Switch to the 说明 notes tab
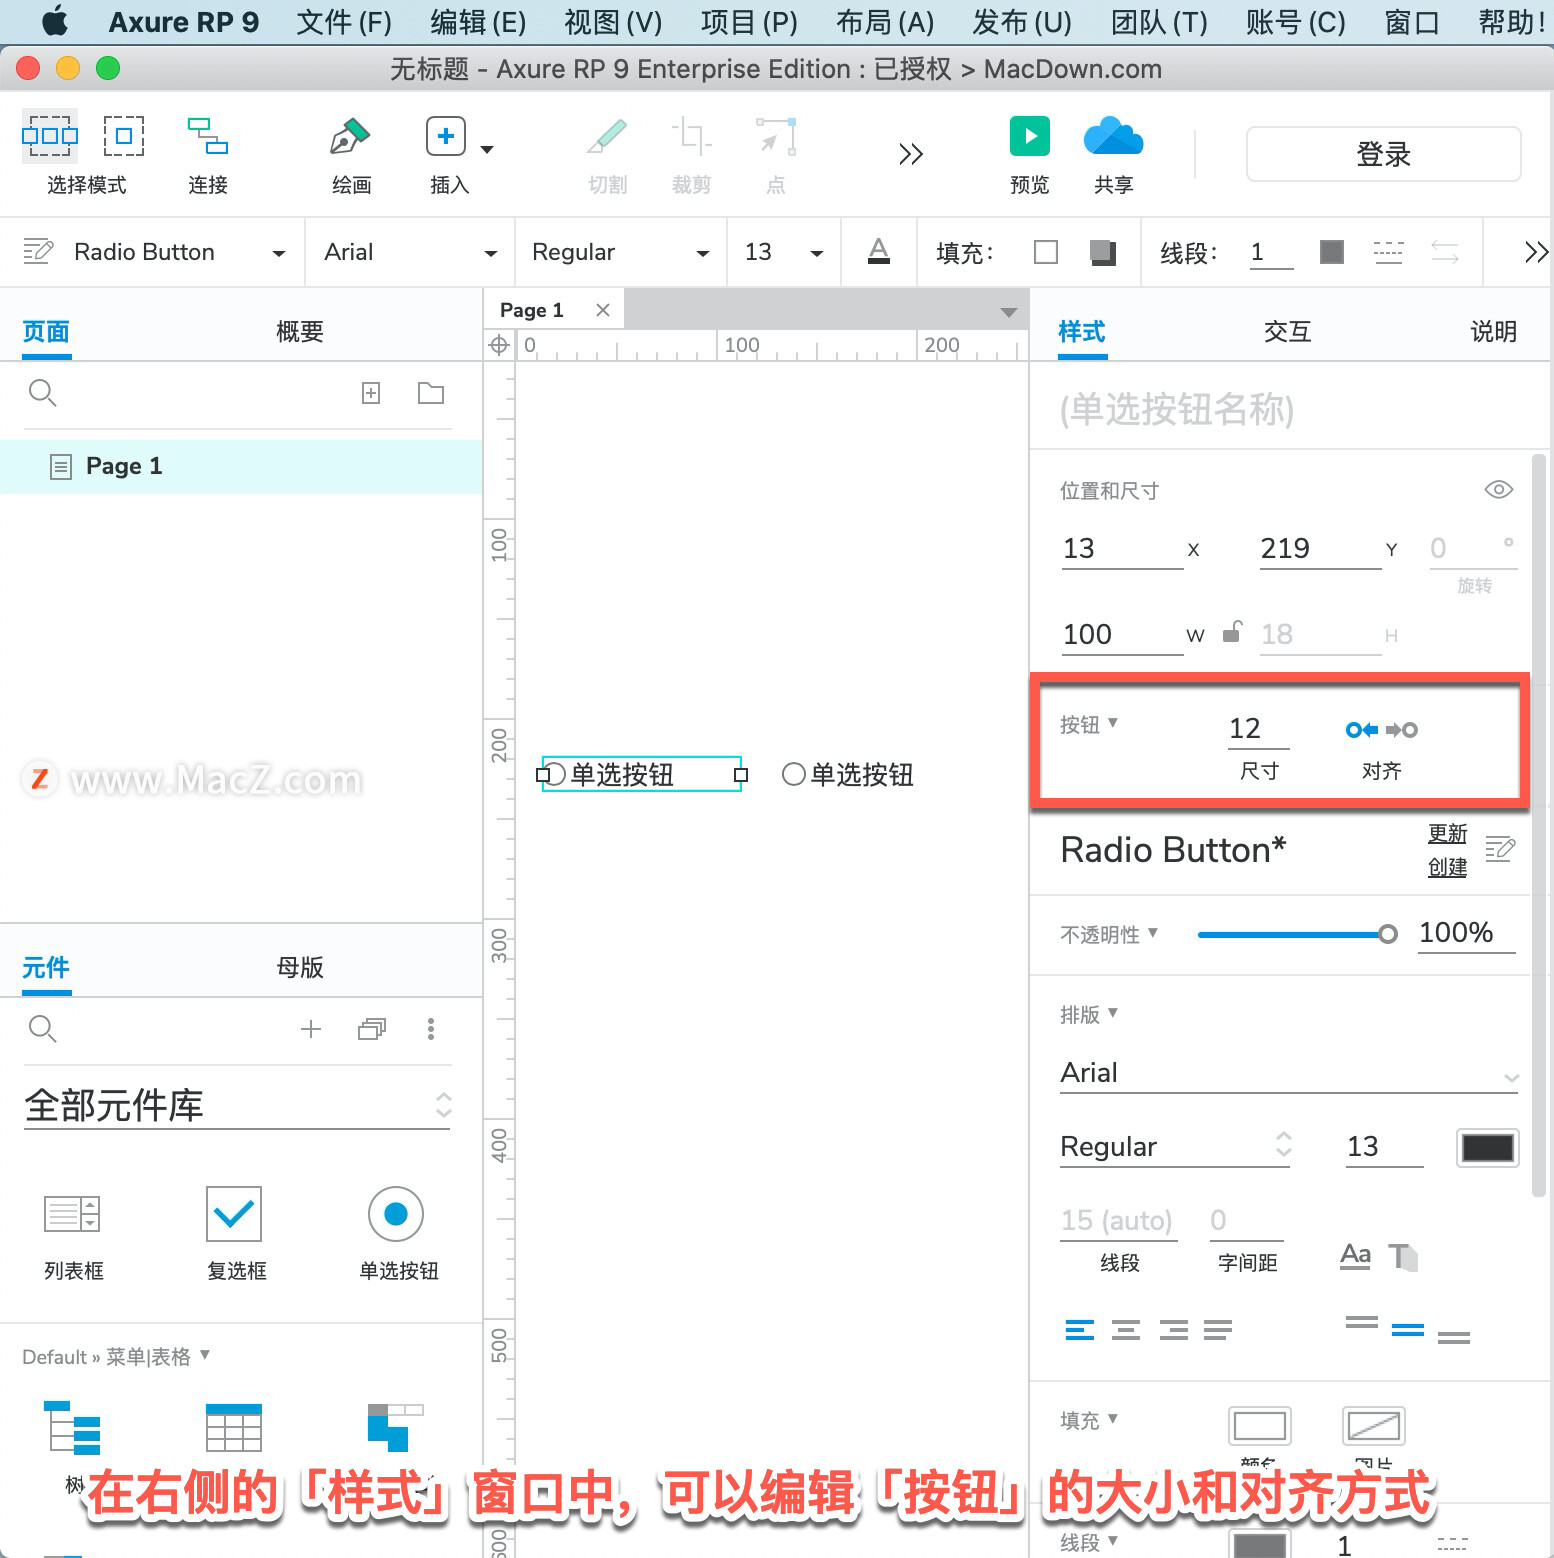This screenshot has width=1554, height=1558. [x=1494, y=332]
